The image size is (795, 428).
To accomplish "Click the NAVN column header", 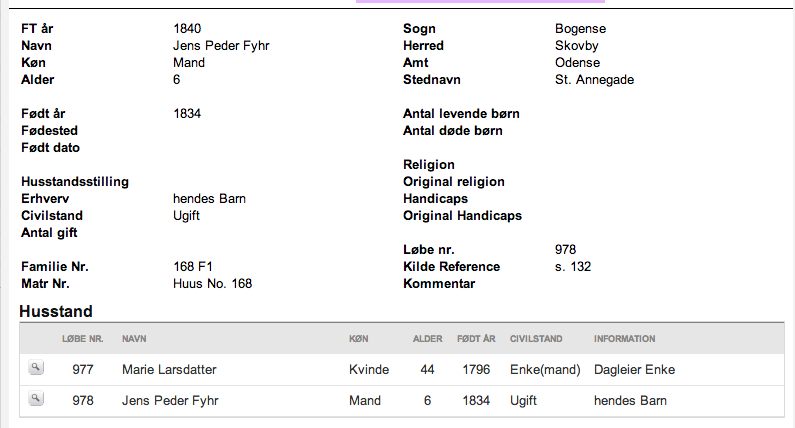I will pyautogui.click(x=134, y=339).
